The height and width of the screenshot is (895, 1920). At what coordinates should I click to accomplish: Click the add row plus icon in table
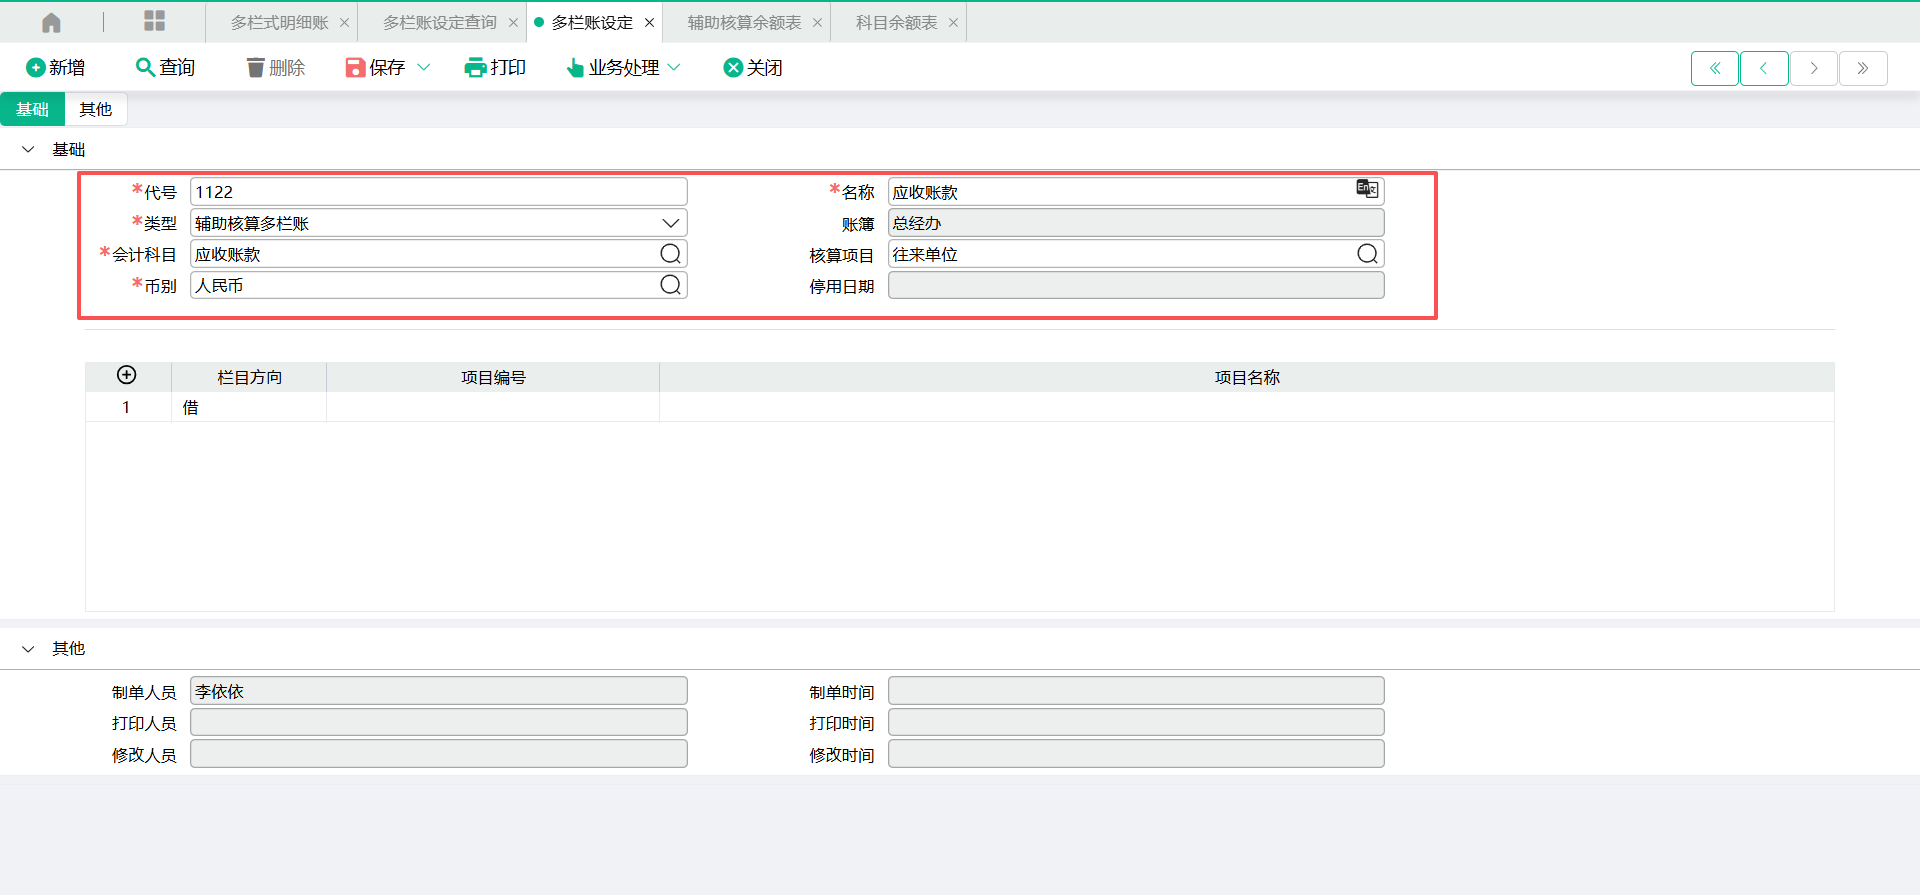[127, 375]
